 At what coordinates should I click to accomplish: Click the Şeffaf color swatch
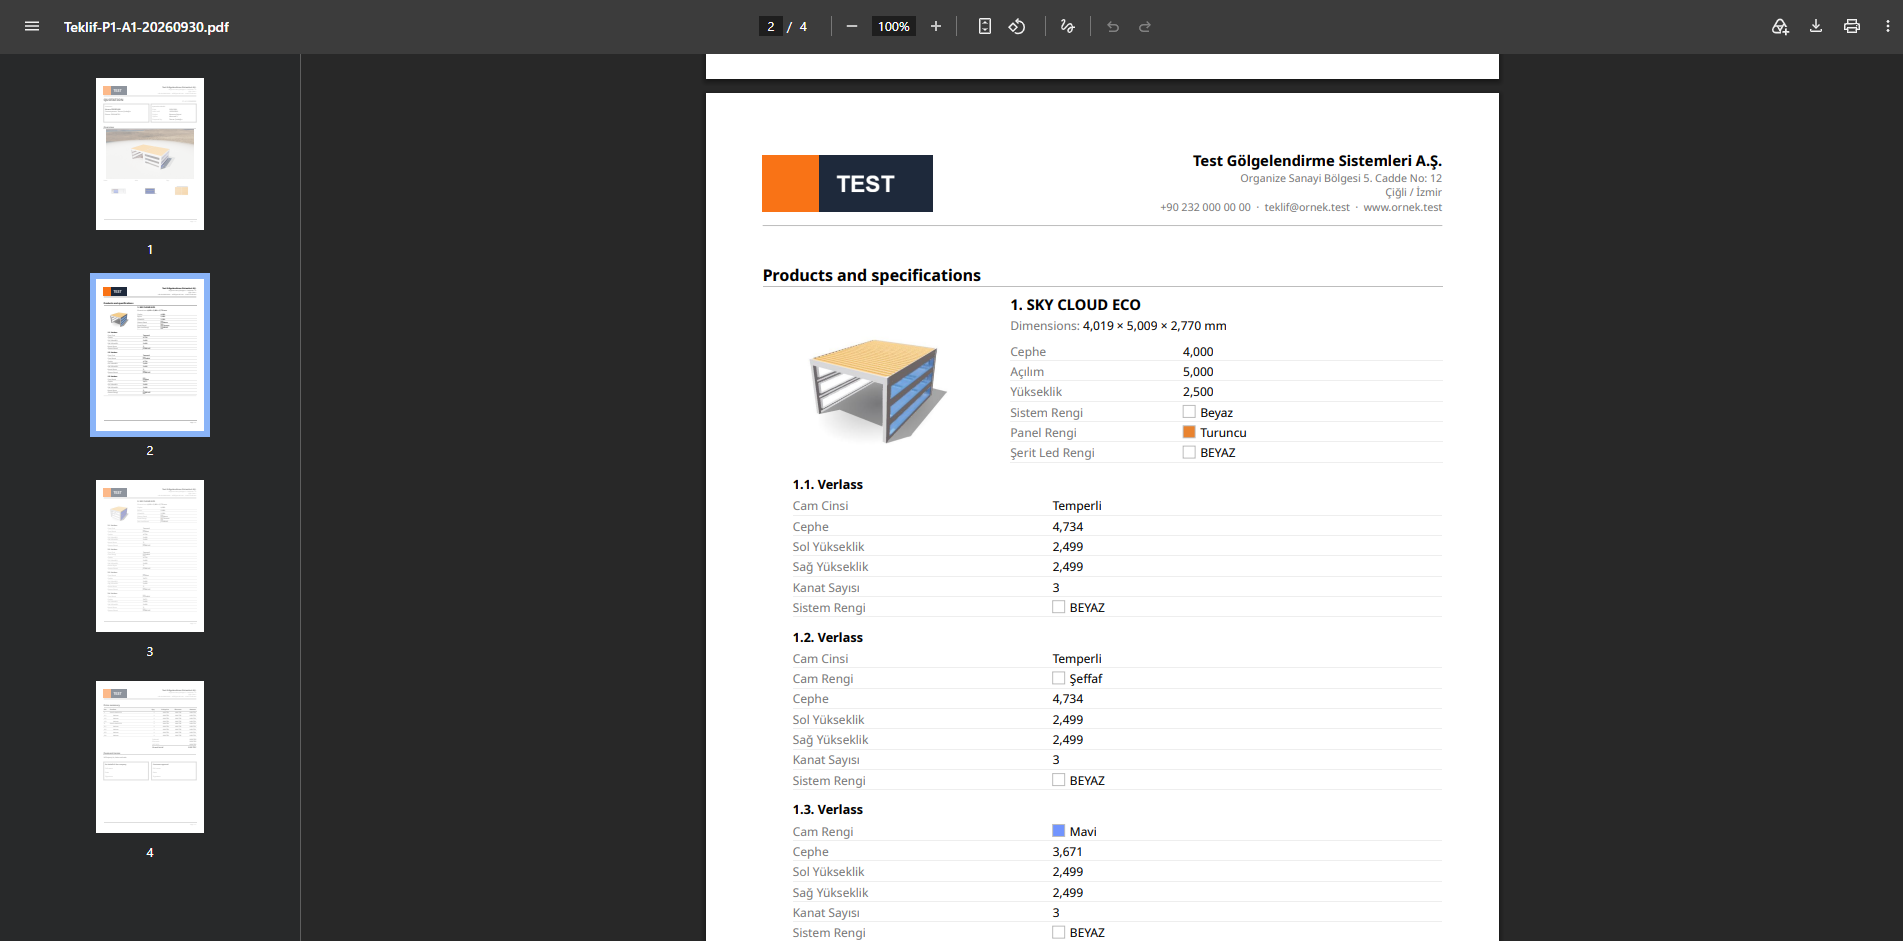(1058, 678)
